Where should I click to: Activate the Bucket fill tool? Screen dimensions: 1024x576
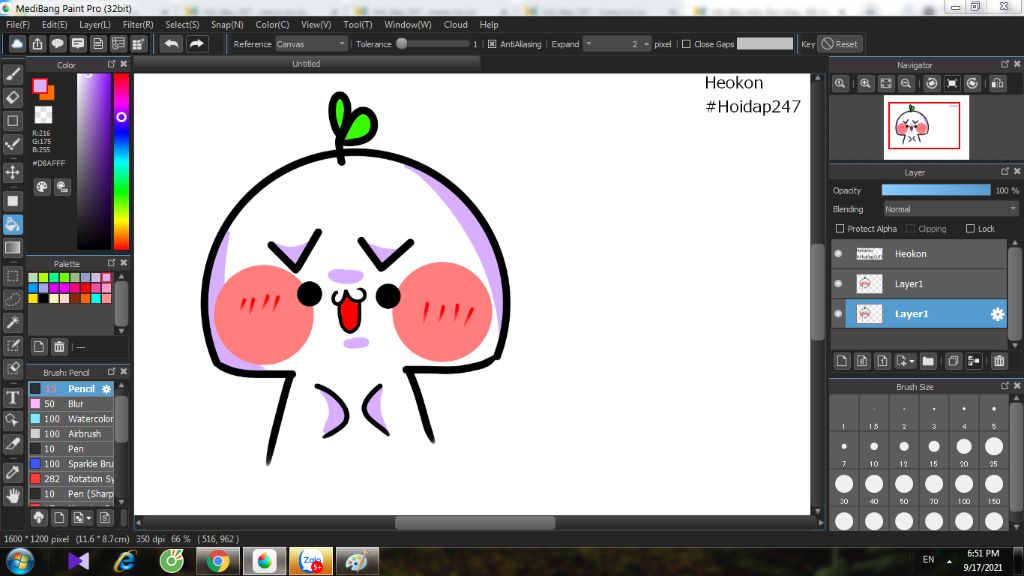[x=12, y=224]
